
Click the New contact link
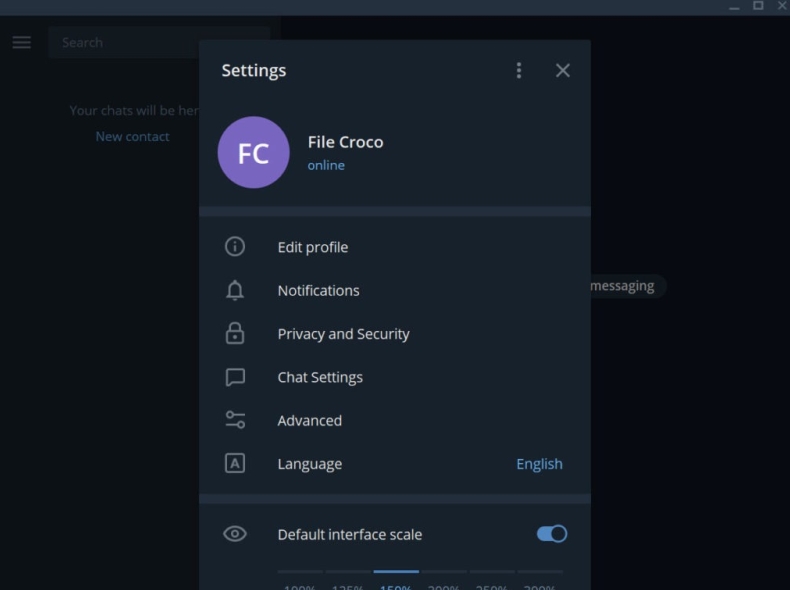pyautogui.click(x=132, y=137)
